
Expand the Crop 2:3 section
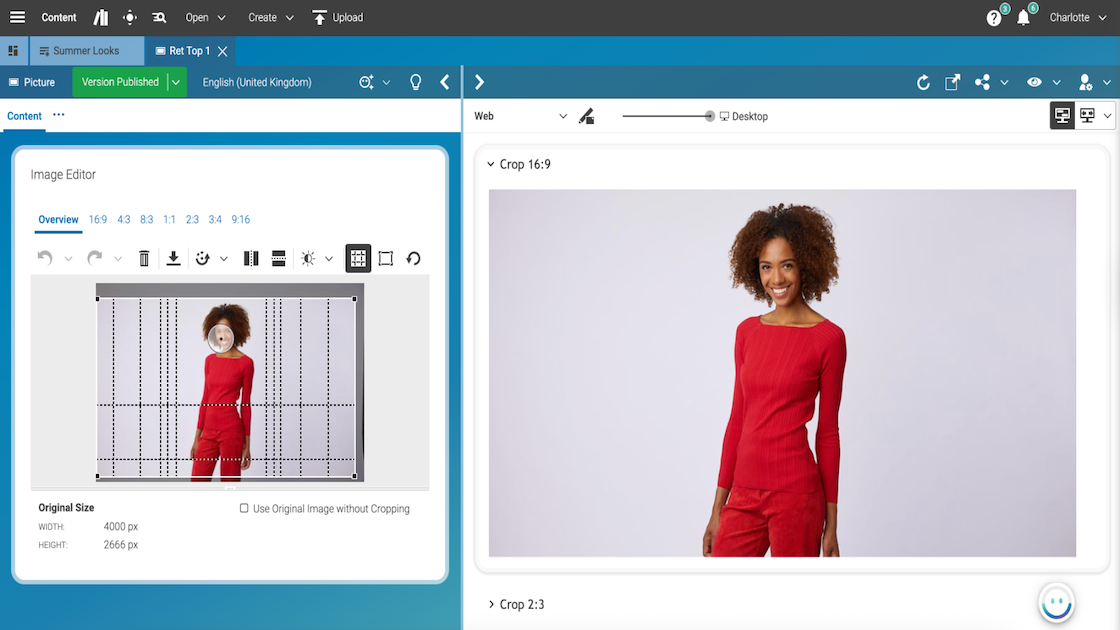(x=491, y=604)
